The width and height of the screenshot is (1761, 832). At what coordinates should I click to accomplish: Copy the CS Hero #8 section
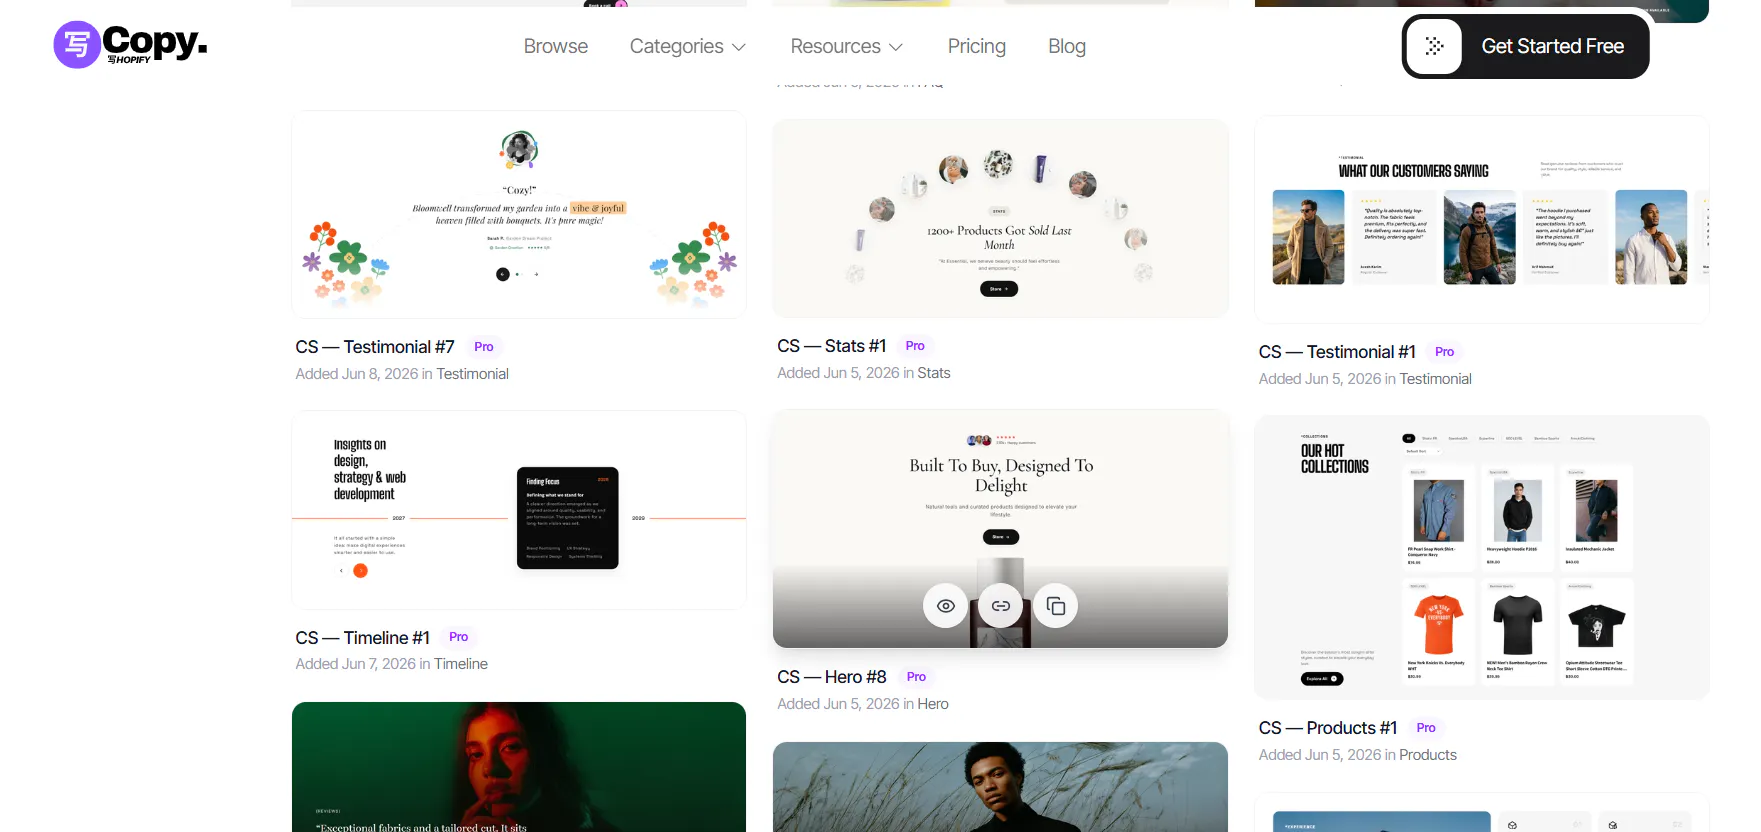tap(1056, 606)
